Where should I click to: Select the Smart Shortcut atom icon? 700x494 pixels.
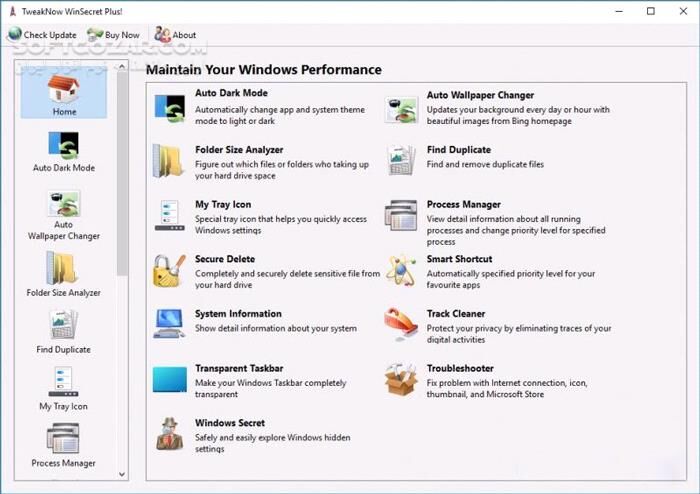pos(401,270)
